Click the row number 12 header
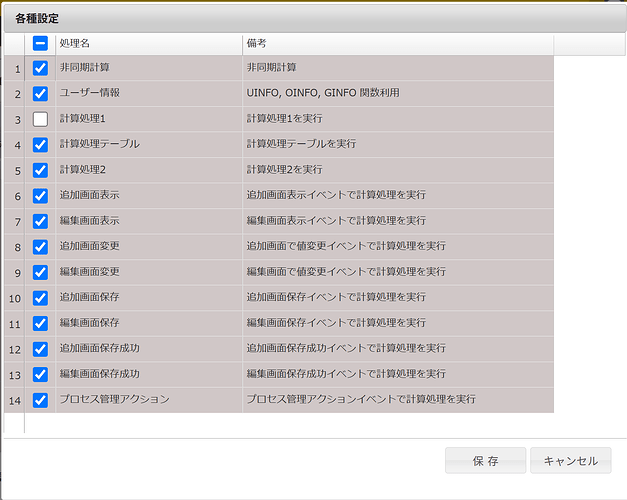This screenshot has width=627, height=500. [x=14, y=349]
